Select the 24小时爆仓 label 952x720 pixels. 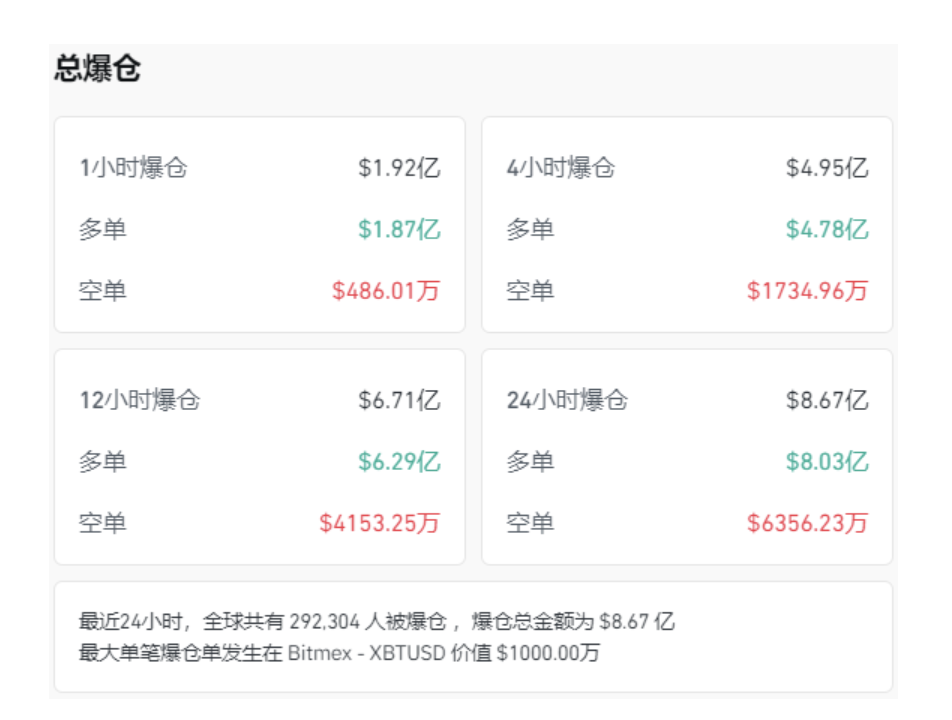tap(567, 400)
